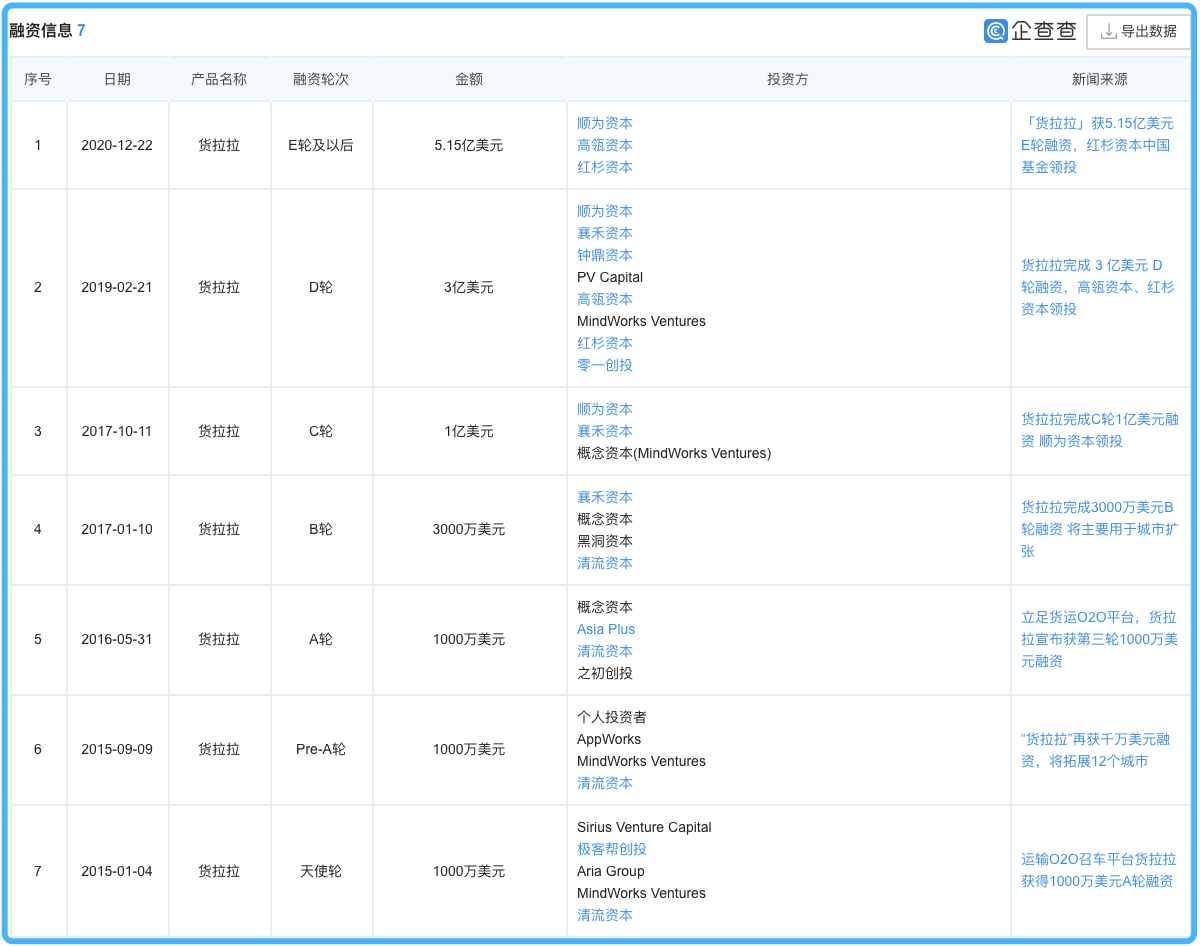Click 清流资本 link in the 天使轮 row
Screen dimensions: 1200x946
[604, 915]
